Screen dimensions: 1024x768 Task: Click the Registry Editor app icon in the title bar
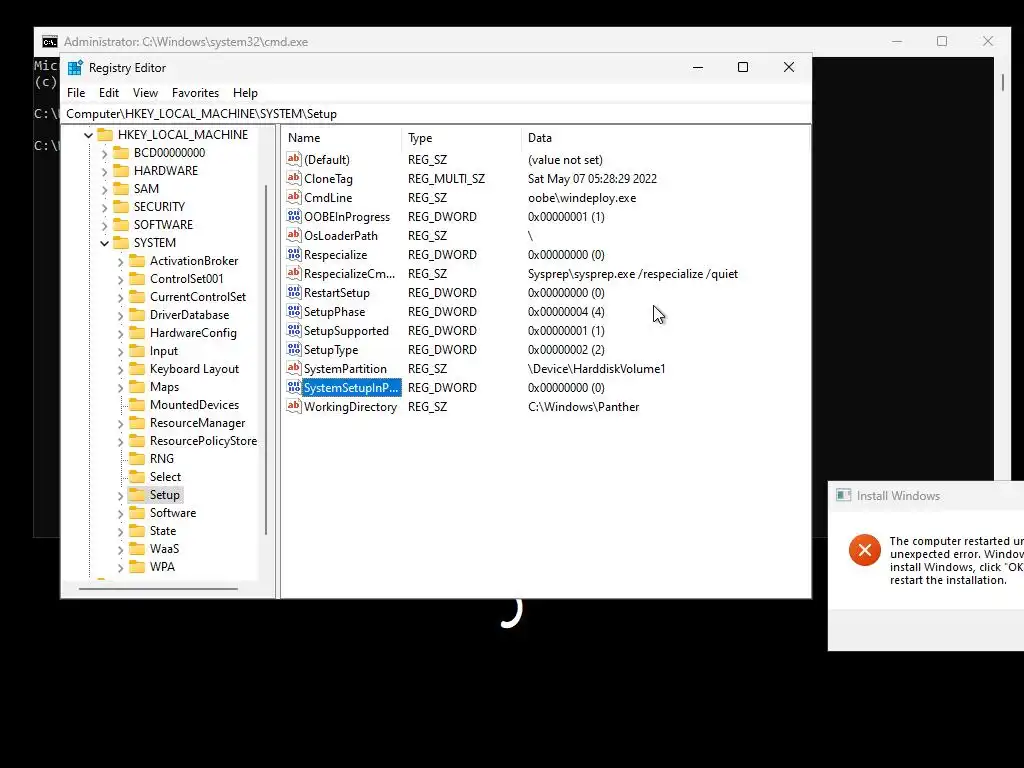click(75, 68)
